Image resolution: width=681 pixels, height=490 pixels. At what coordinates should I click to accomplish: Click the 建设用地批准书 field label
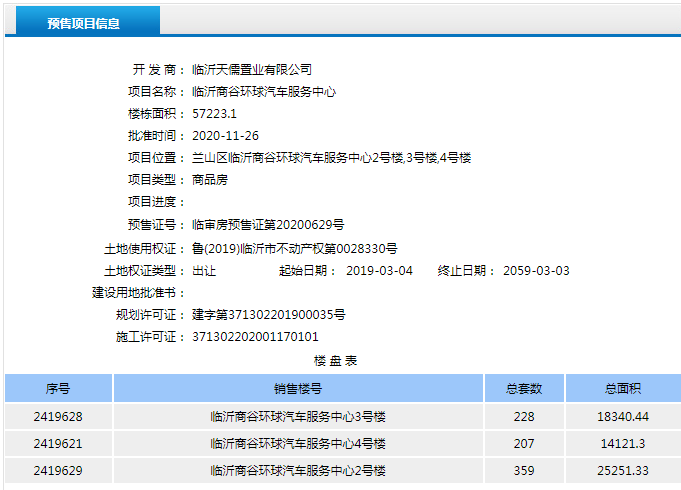(138, 293)
